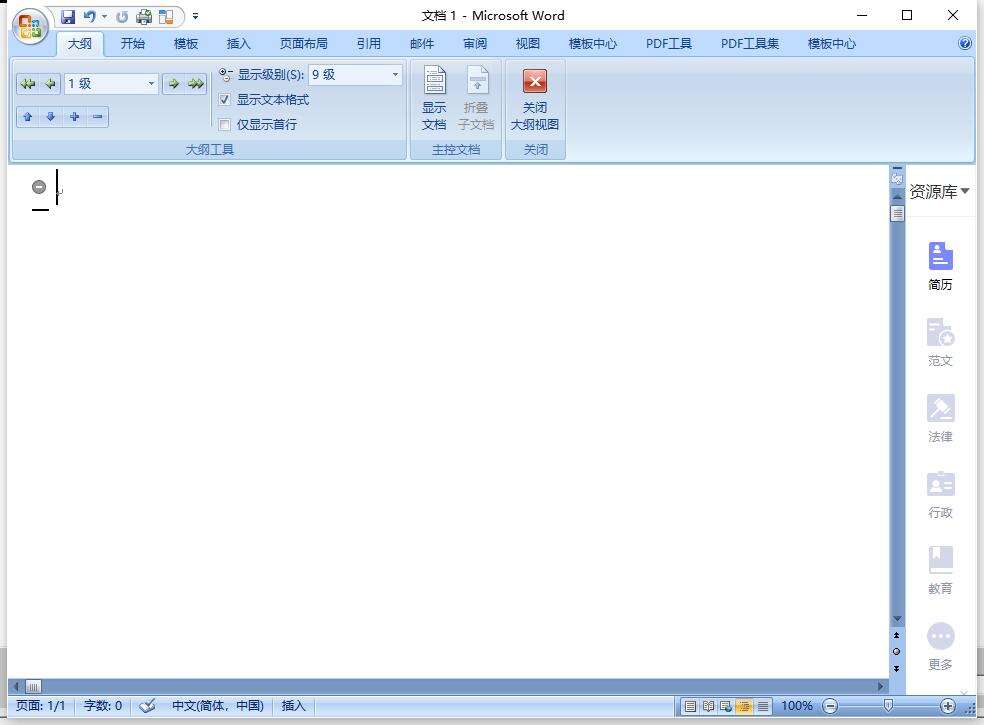Open the outline level 1 级 dropdown

coord(151,83)
